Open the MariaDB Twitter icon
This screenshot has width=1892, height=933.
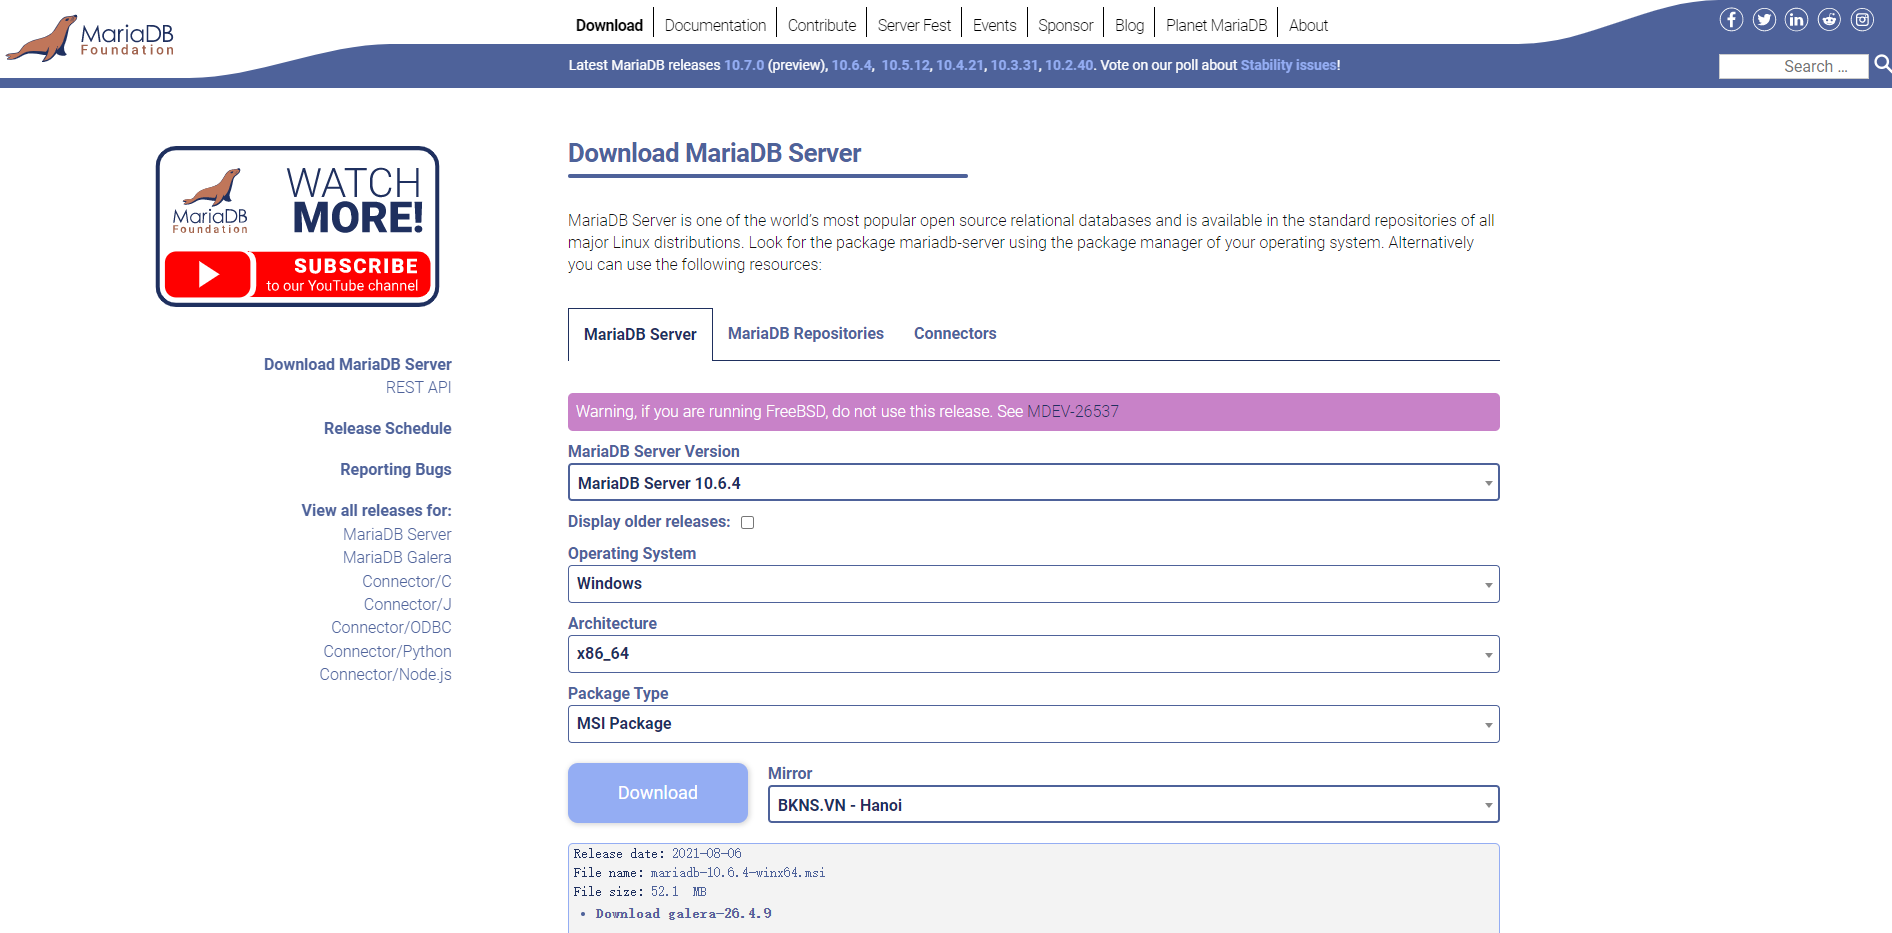pyautogui.click(x=1764, y=19)
